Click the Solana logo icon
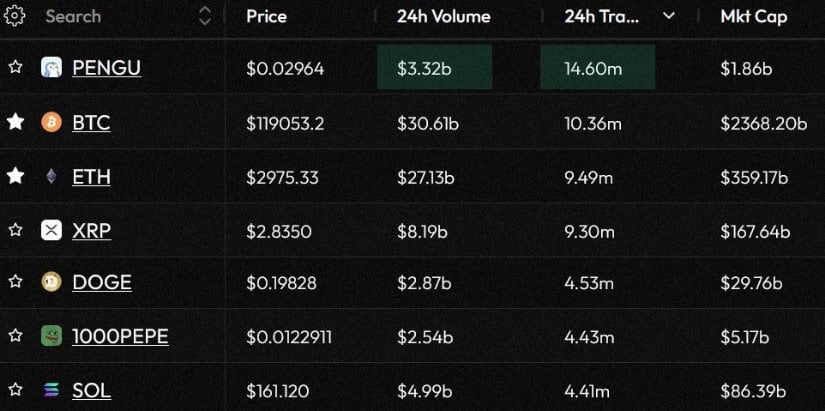Screen dimensions: 825x411 [x=51, y=390]
